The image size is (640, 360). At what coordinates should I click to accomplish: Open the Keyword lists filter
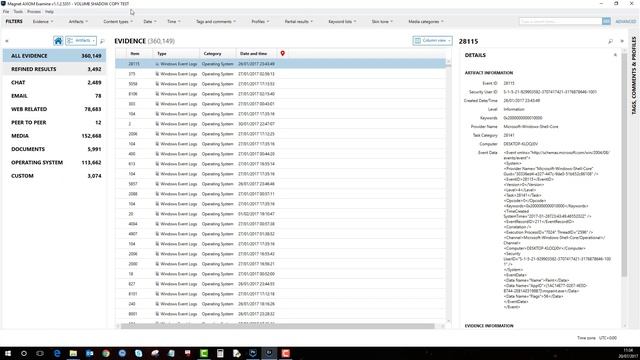click(342, 21)
